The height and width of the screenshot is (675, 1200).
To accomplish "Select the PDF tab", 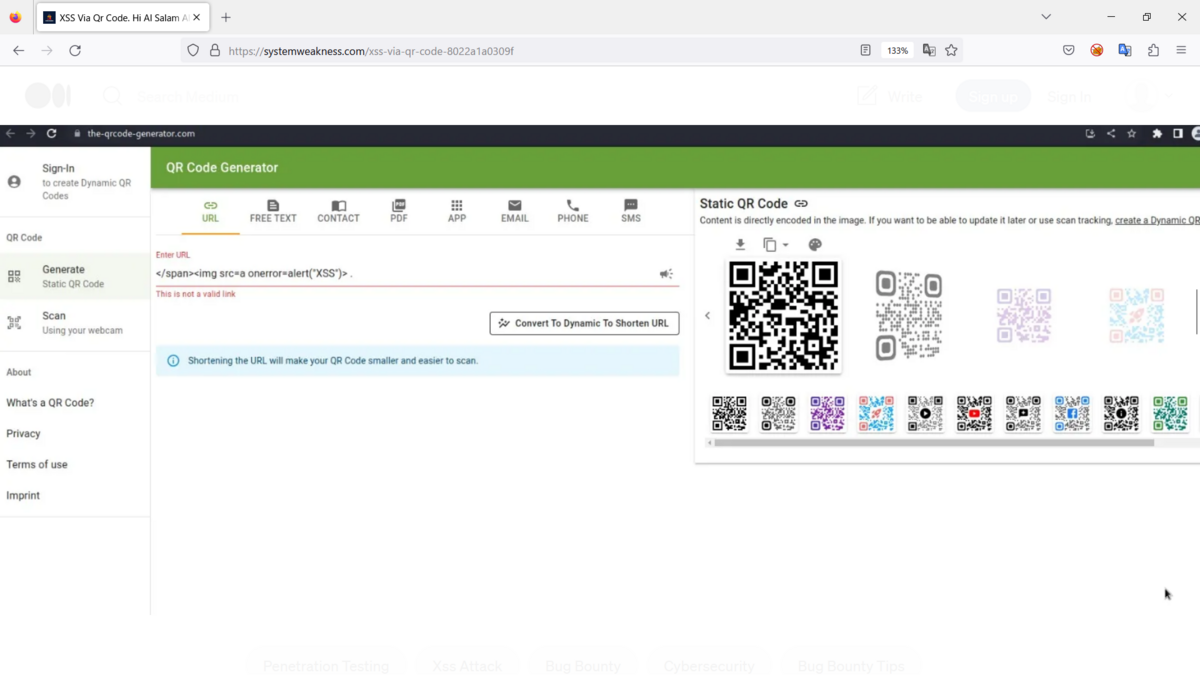I will tap(399, 211).
